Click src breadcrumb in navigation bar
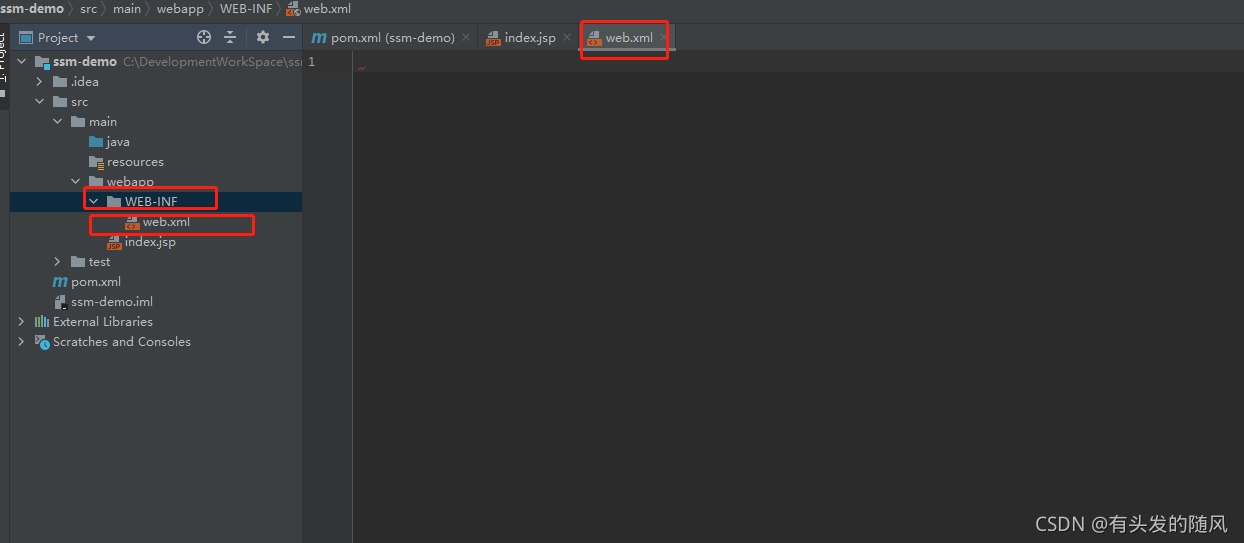Viewport: 1244px width, 543px height. (x=89, y=9)
